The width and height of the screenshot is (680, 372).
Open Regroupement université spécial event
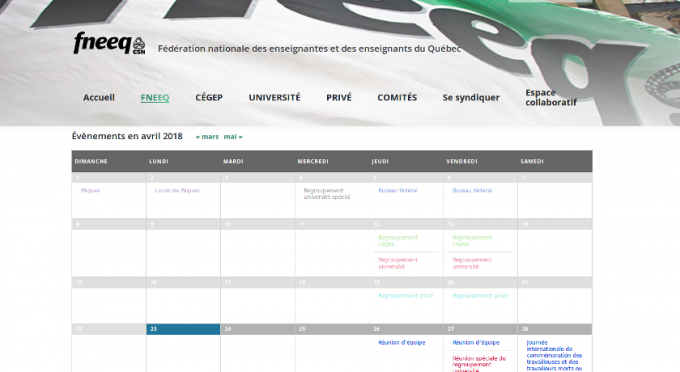(x=327, y=193)
